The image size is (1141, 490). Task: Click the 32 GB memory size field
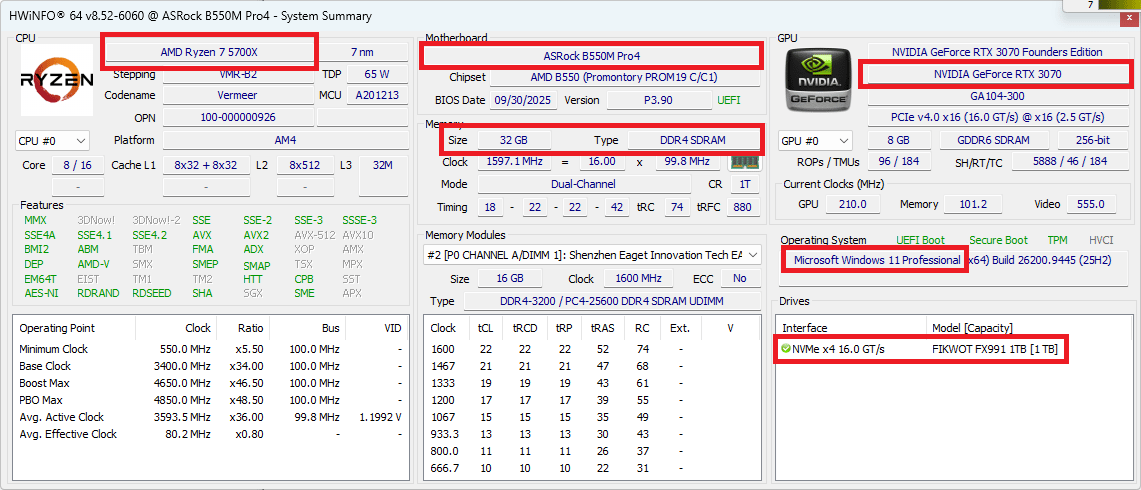[x=514, y=140]
